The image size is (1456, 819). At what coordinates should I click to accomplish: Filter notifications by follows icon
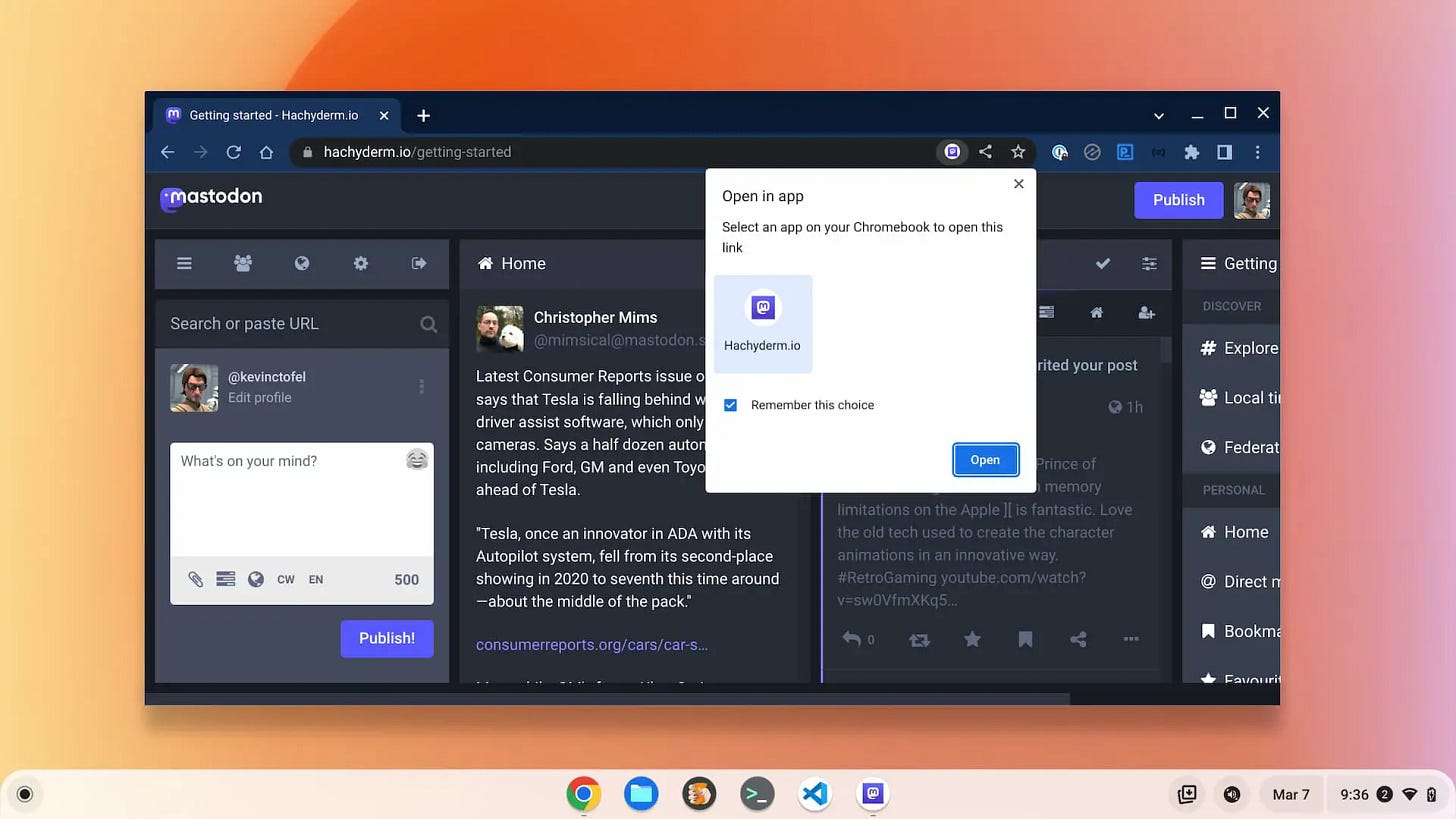click(x=1147, y=313)
